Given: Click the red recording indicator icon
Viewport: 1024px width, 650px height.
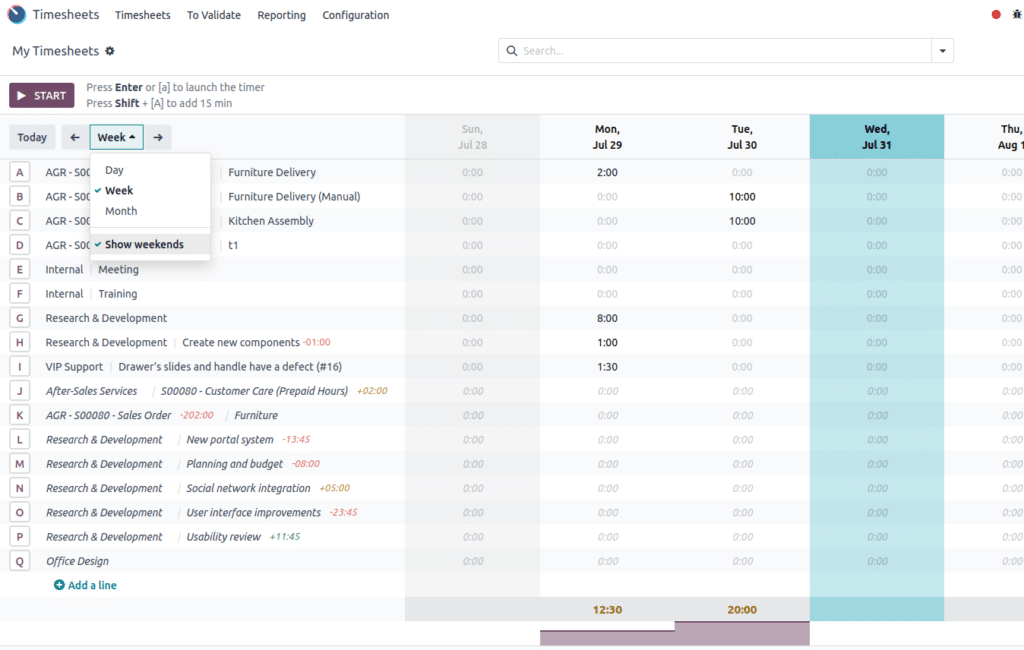Looking at the screenshot, I should (996, 14).
